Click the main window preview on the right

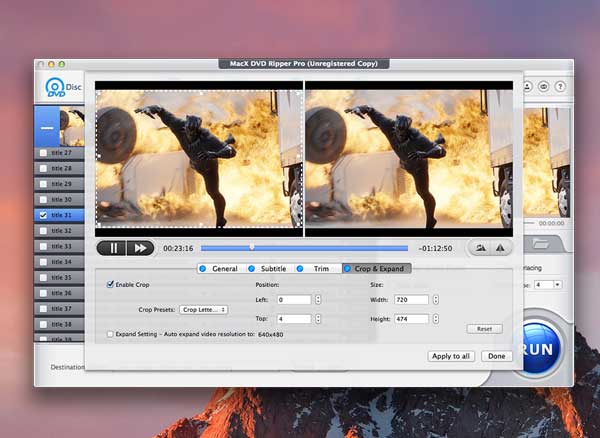click(x=546, y=162)
